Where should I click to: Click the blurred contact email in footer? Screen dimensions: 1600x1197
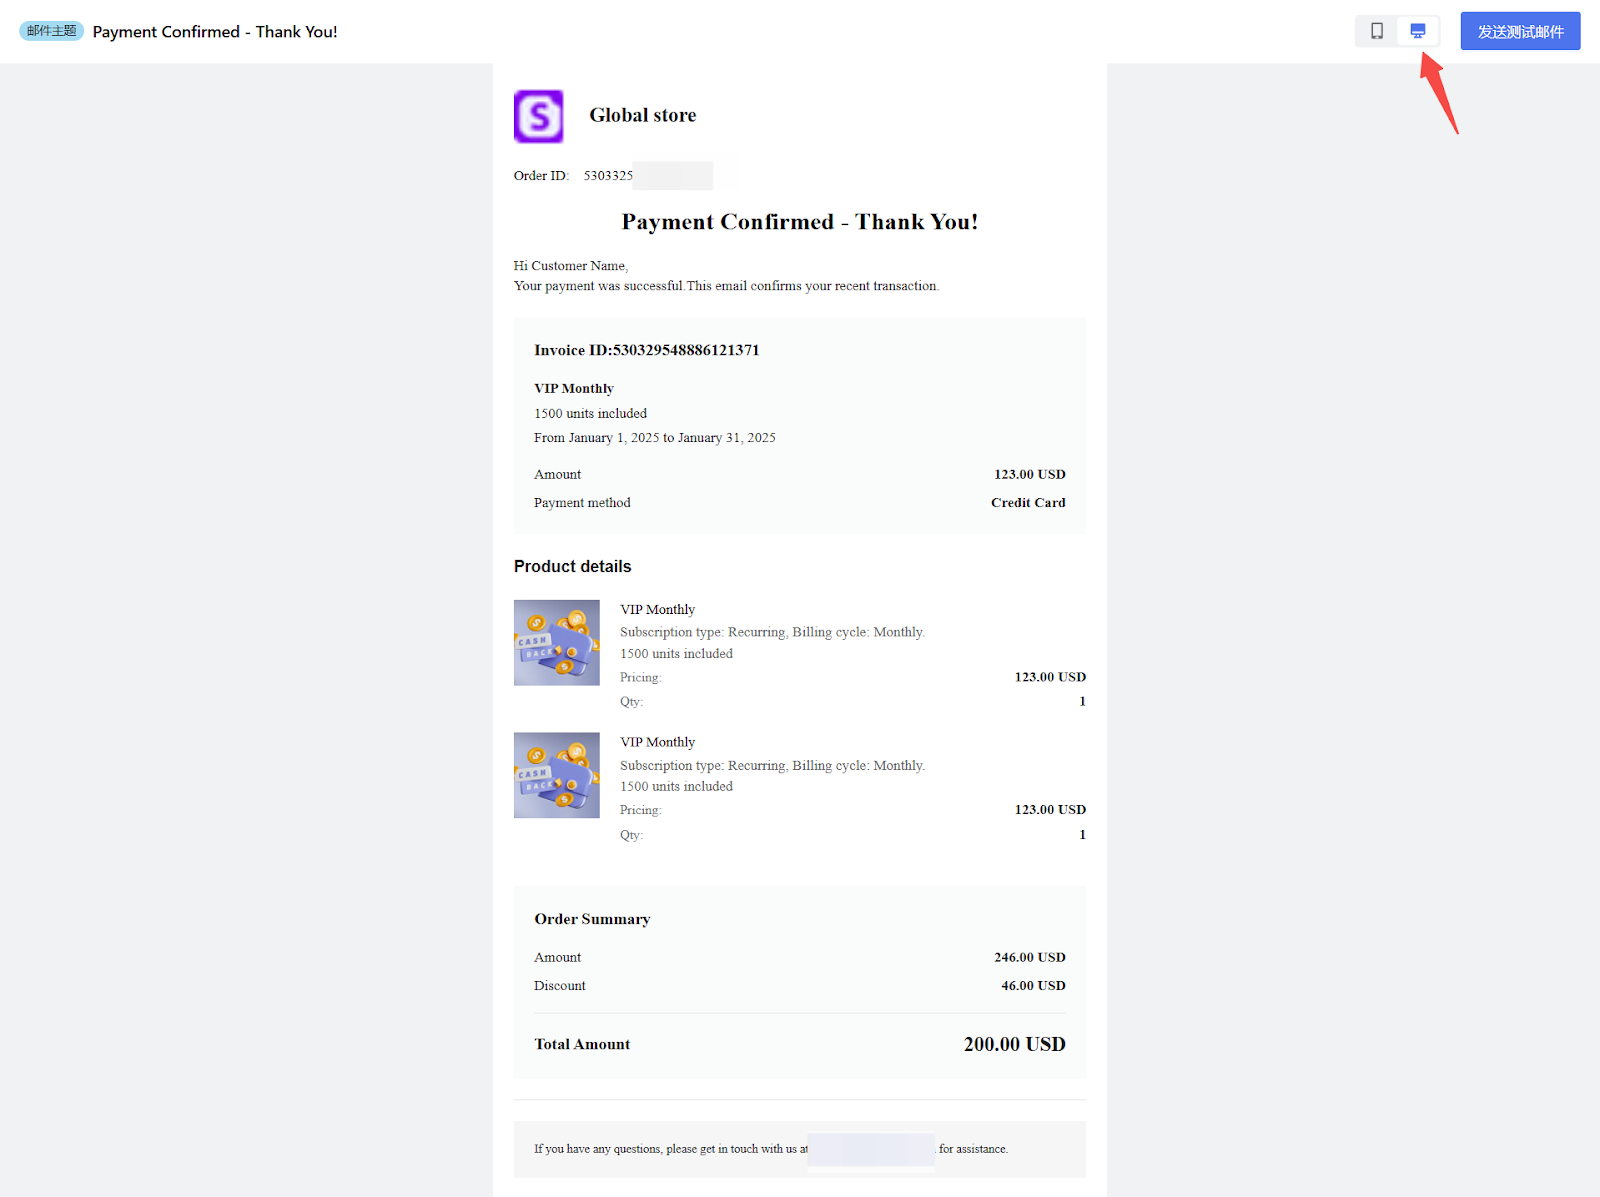coord(871,1149)
